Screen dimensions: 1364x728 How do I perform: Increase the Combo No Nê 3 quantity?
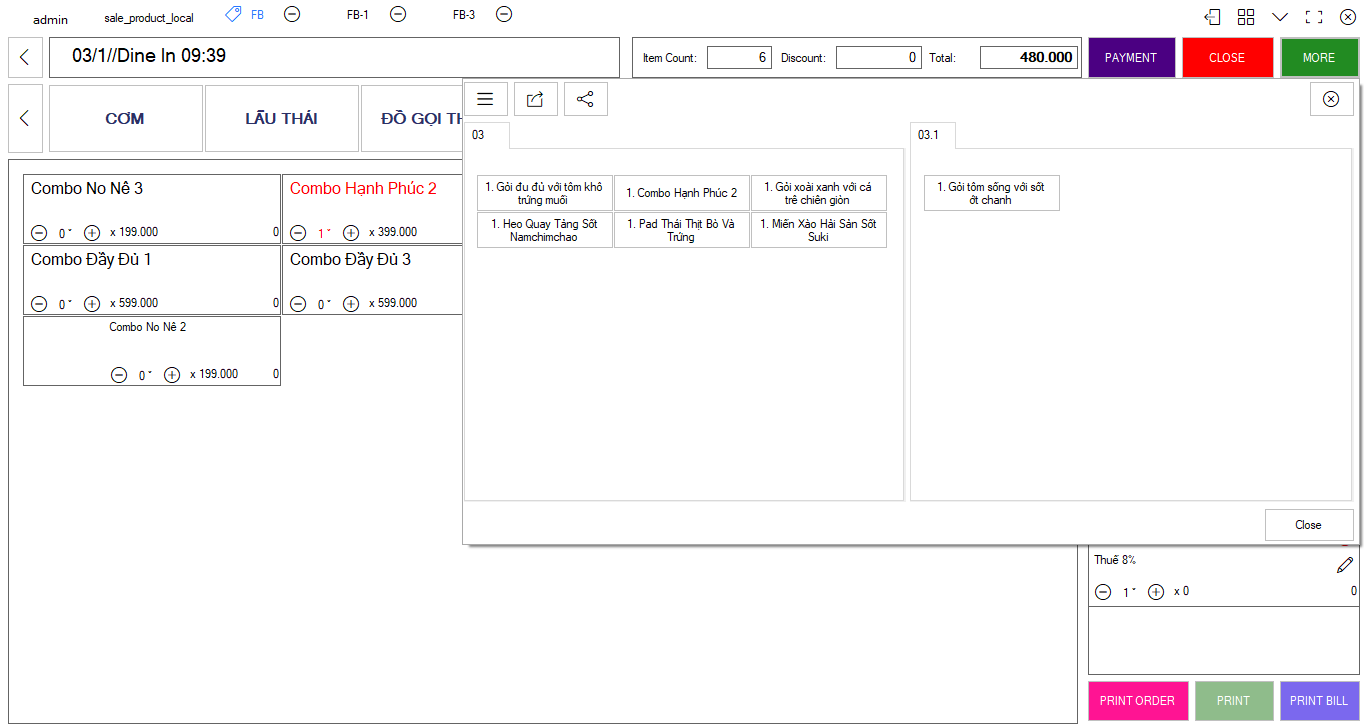click(92, 232)
